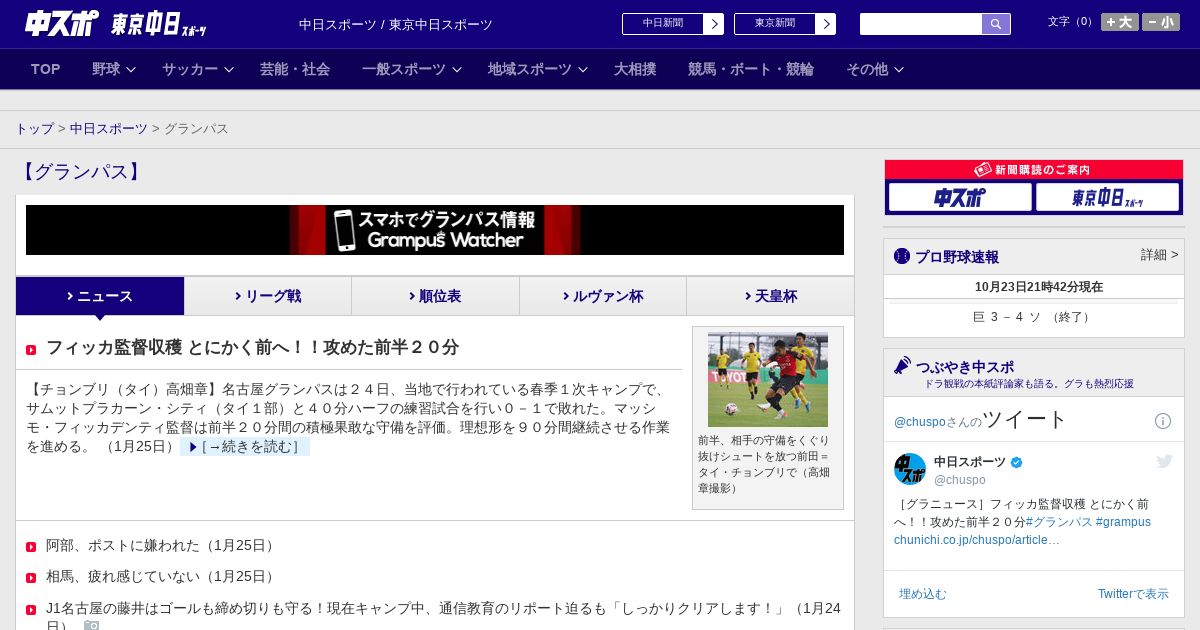Click Twitter bird icon in tweet
1200x630 pixels.
1164,461
